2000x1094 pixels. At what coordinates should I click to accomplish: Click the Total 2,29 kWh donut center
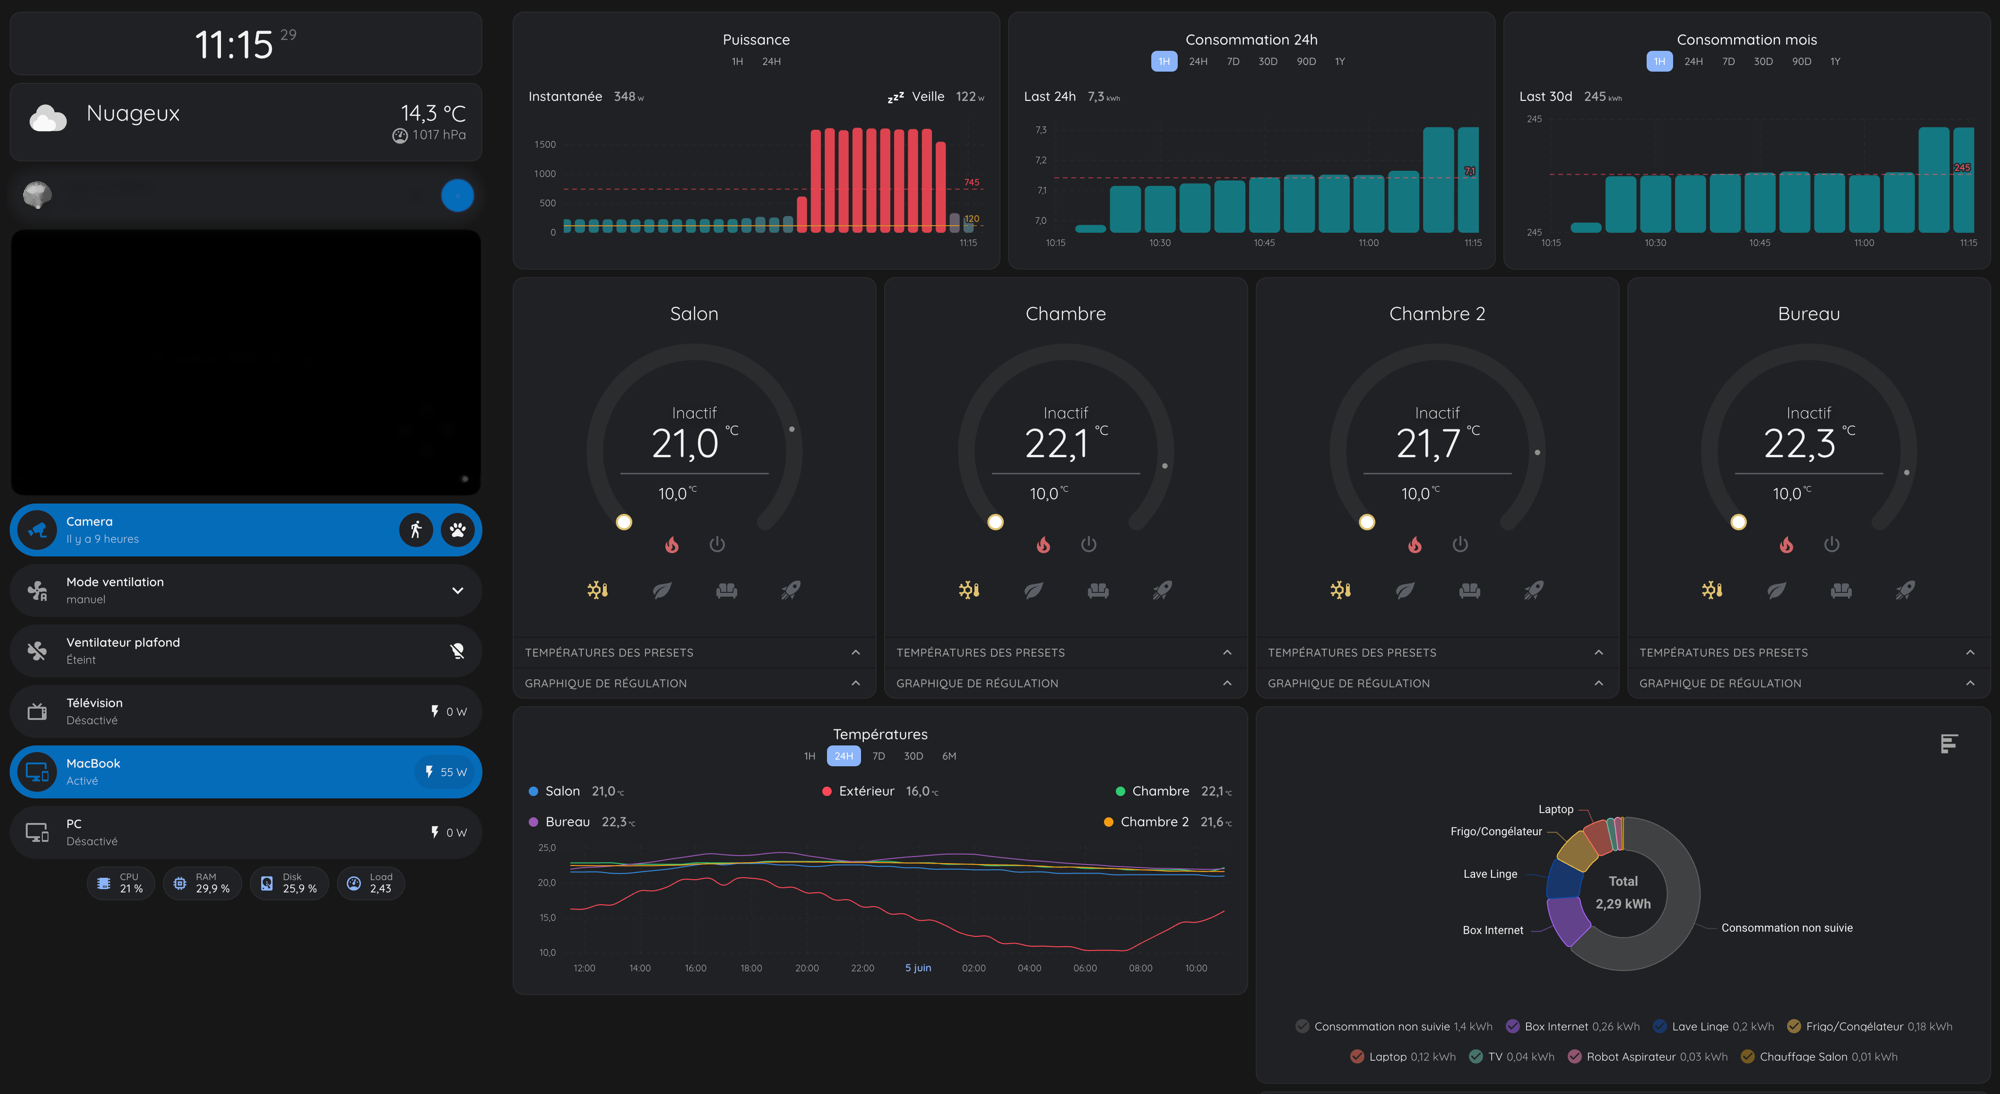(1623, 893)
